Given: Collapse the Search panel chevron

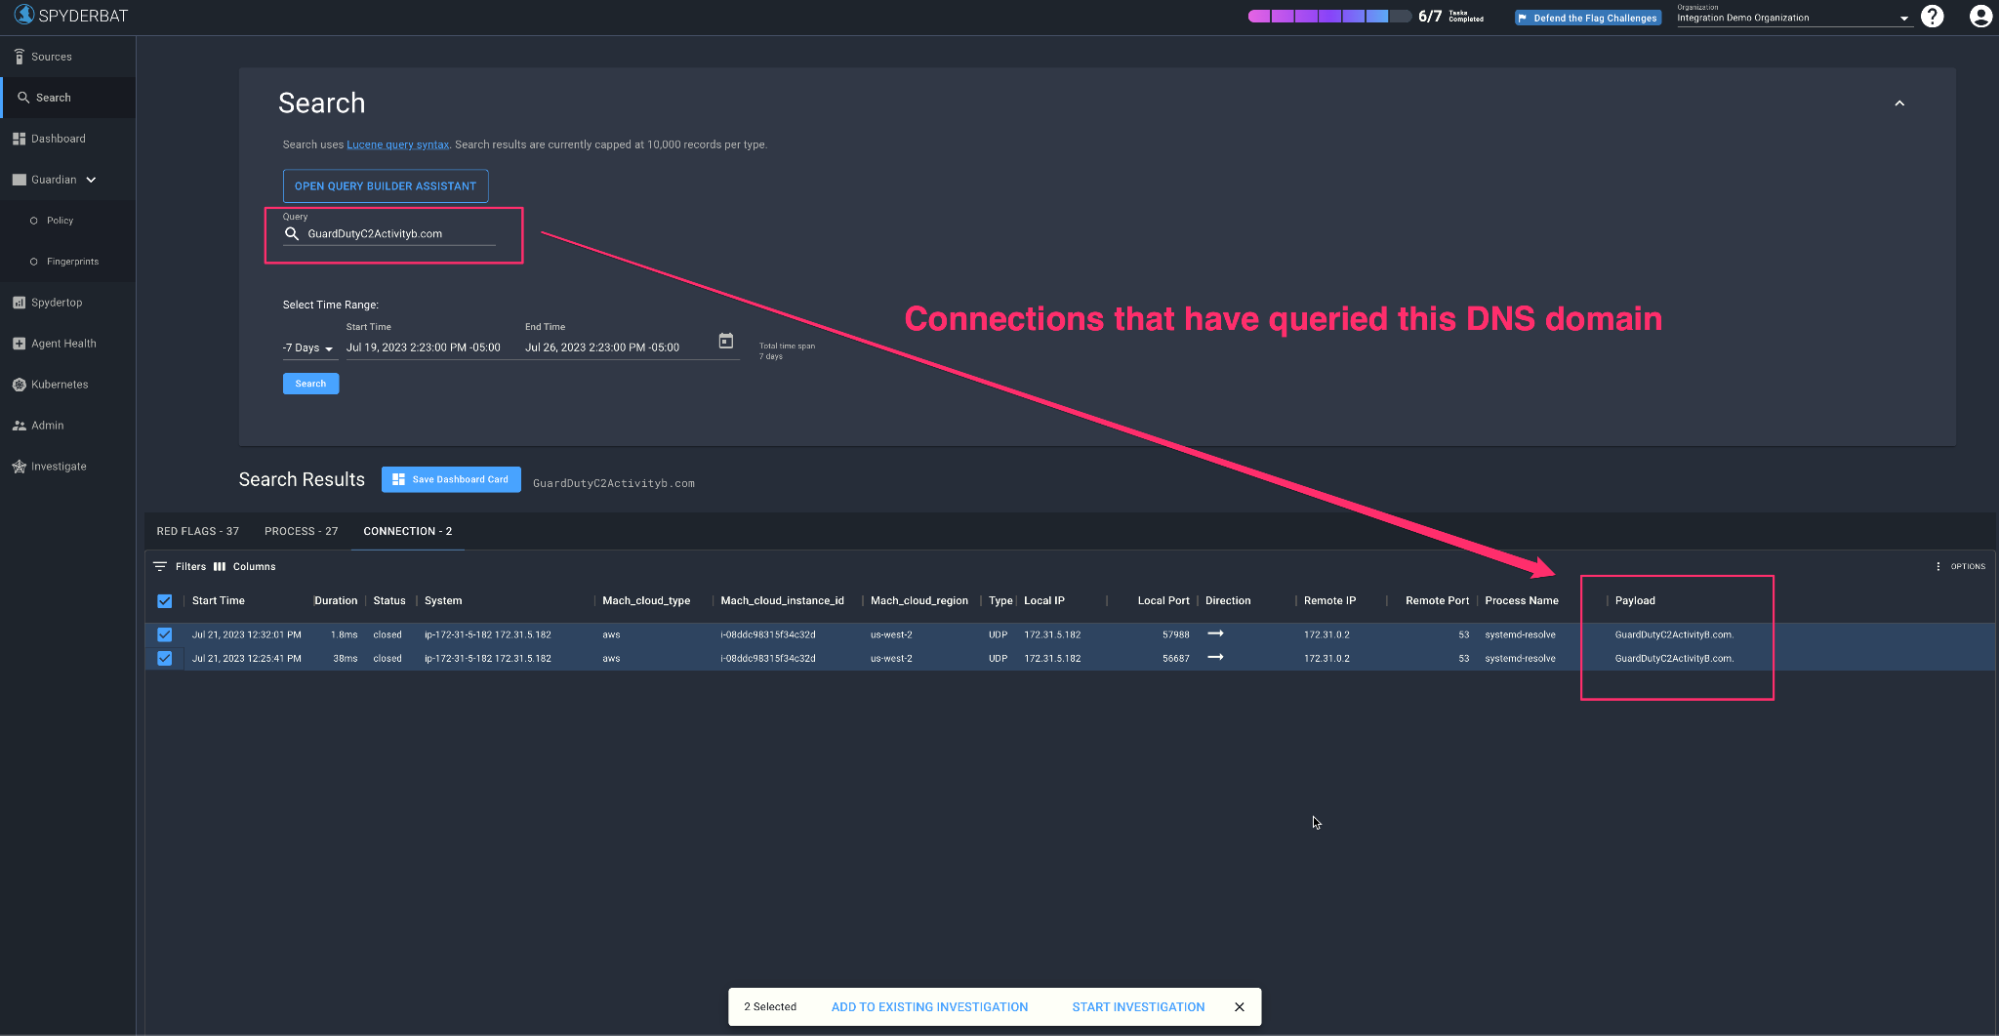Looking at the screenshot, I should [1899, 104].
